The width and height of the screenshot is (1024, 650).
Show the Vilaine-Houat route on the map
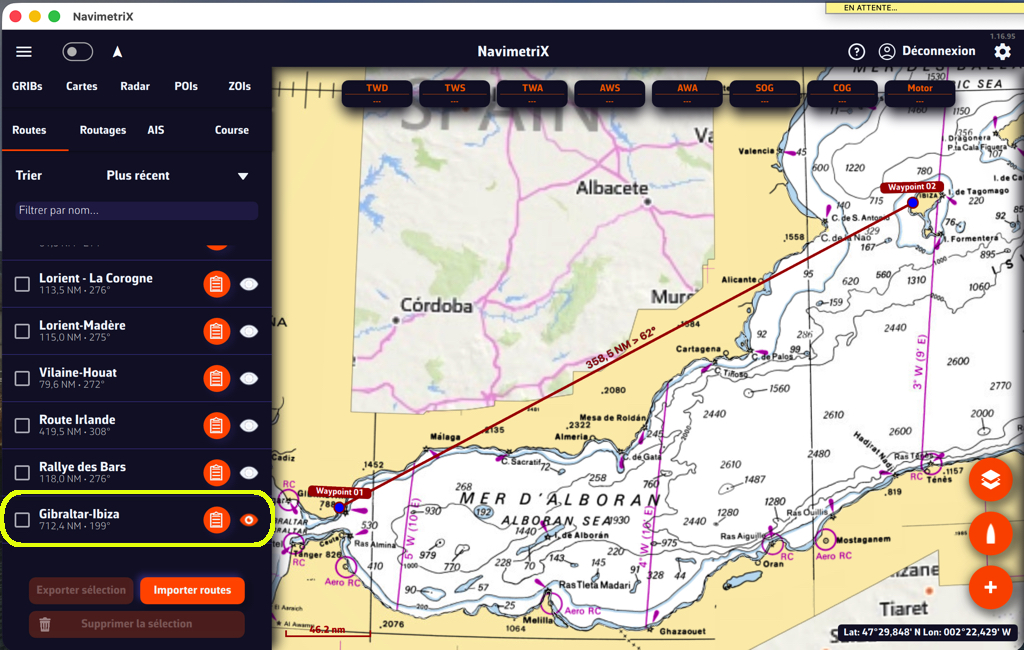point(249,378)
